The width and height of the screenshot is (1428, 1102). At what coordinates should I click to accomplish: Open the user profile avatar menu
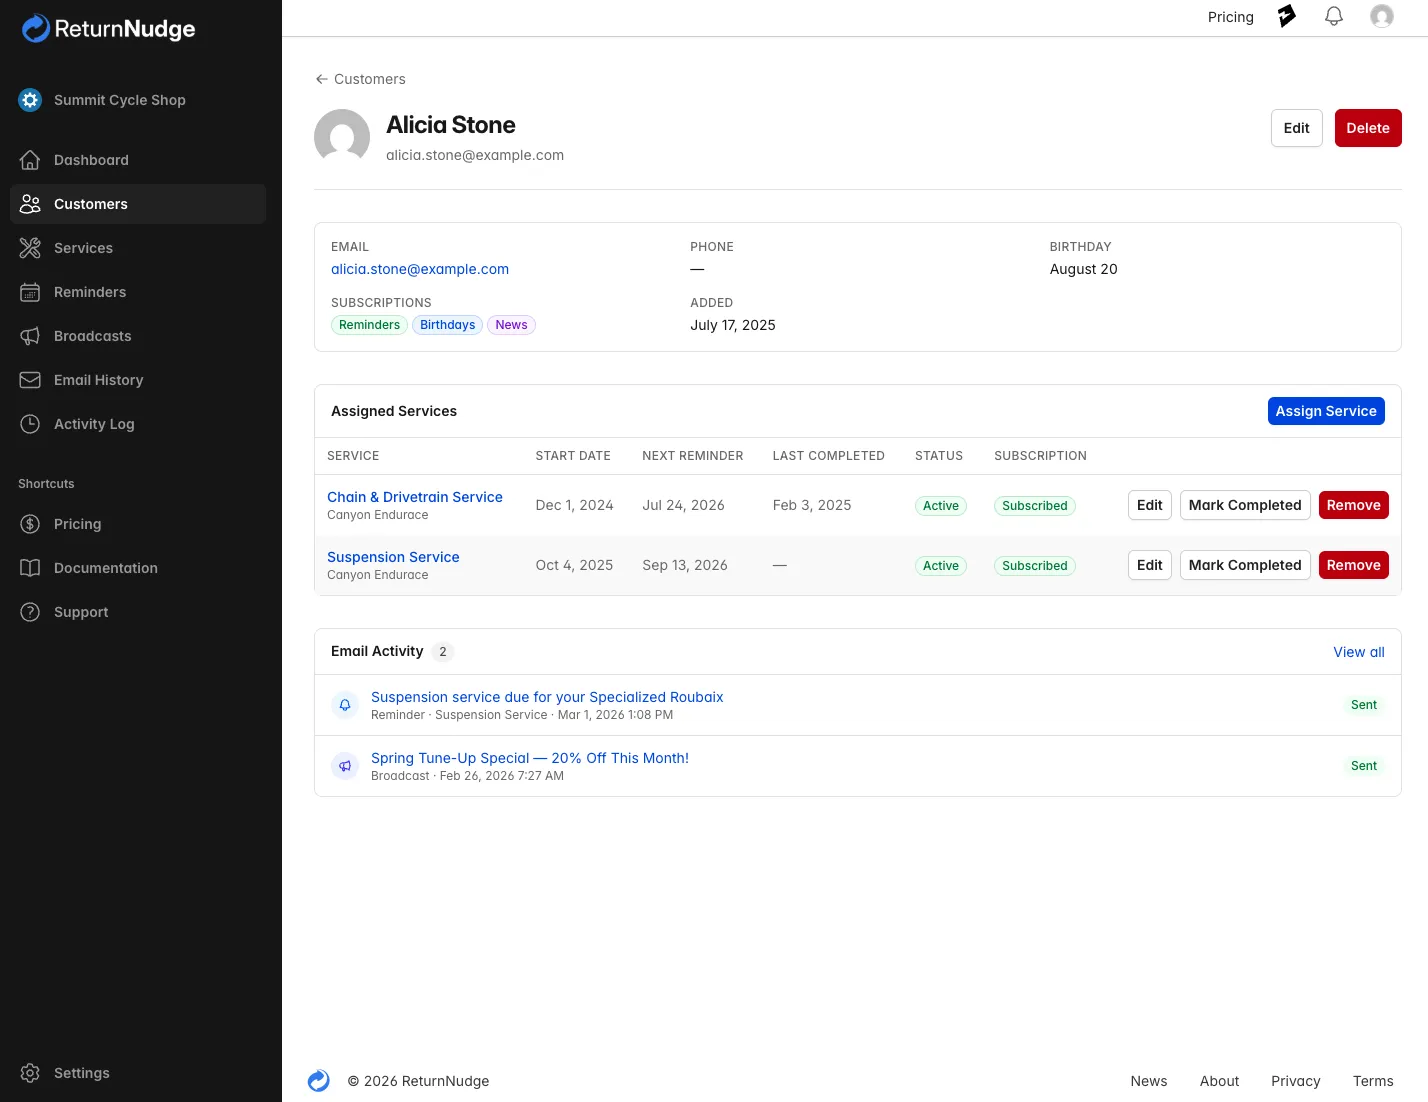[1382, 17]
